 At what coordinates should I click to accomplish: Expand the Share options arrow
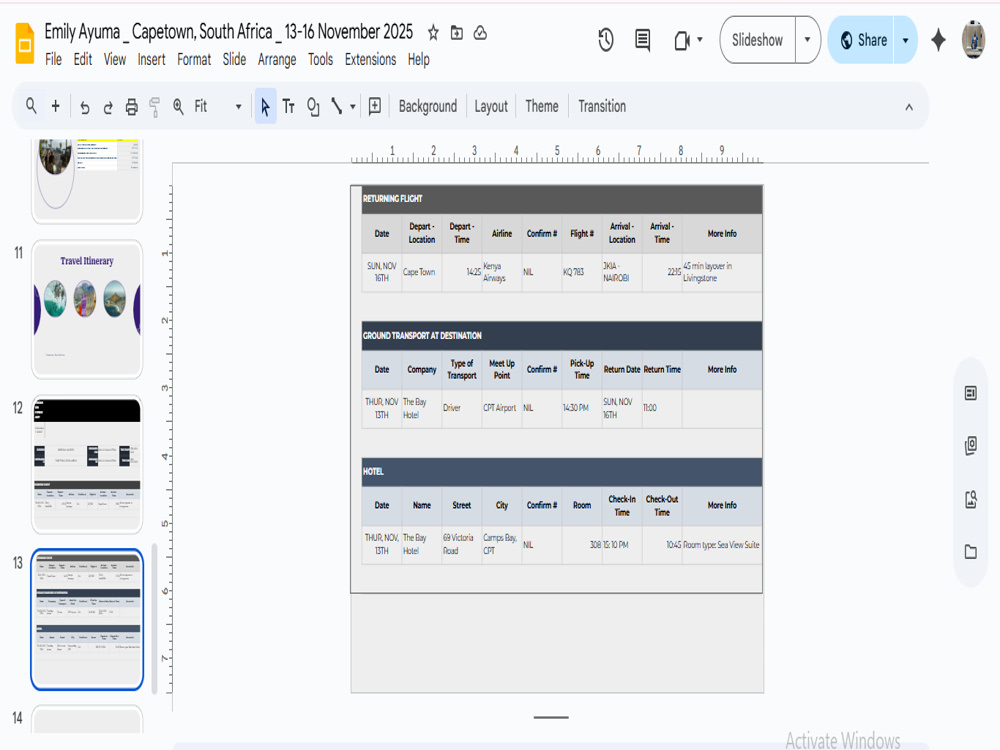point(906,40)
